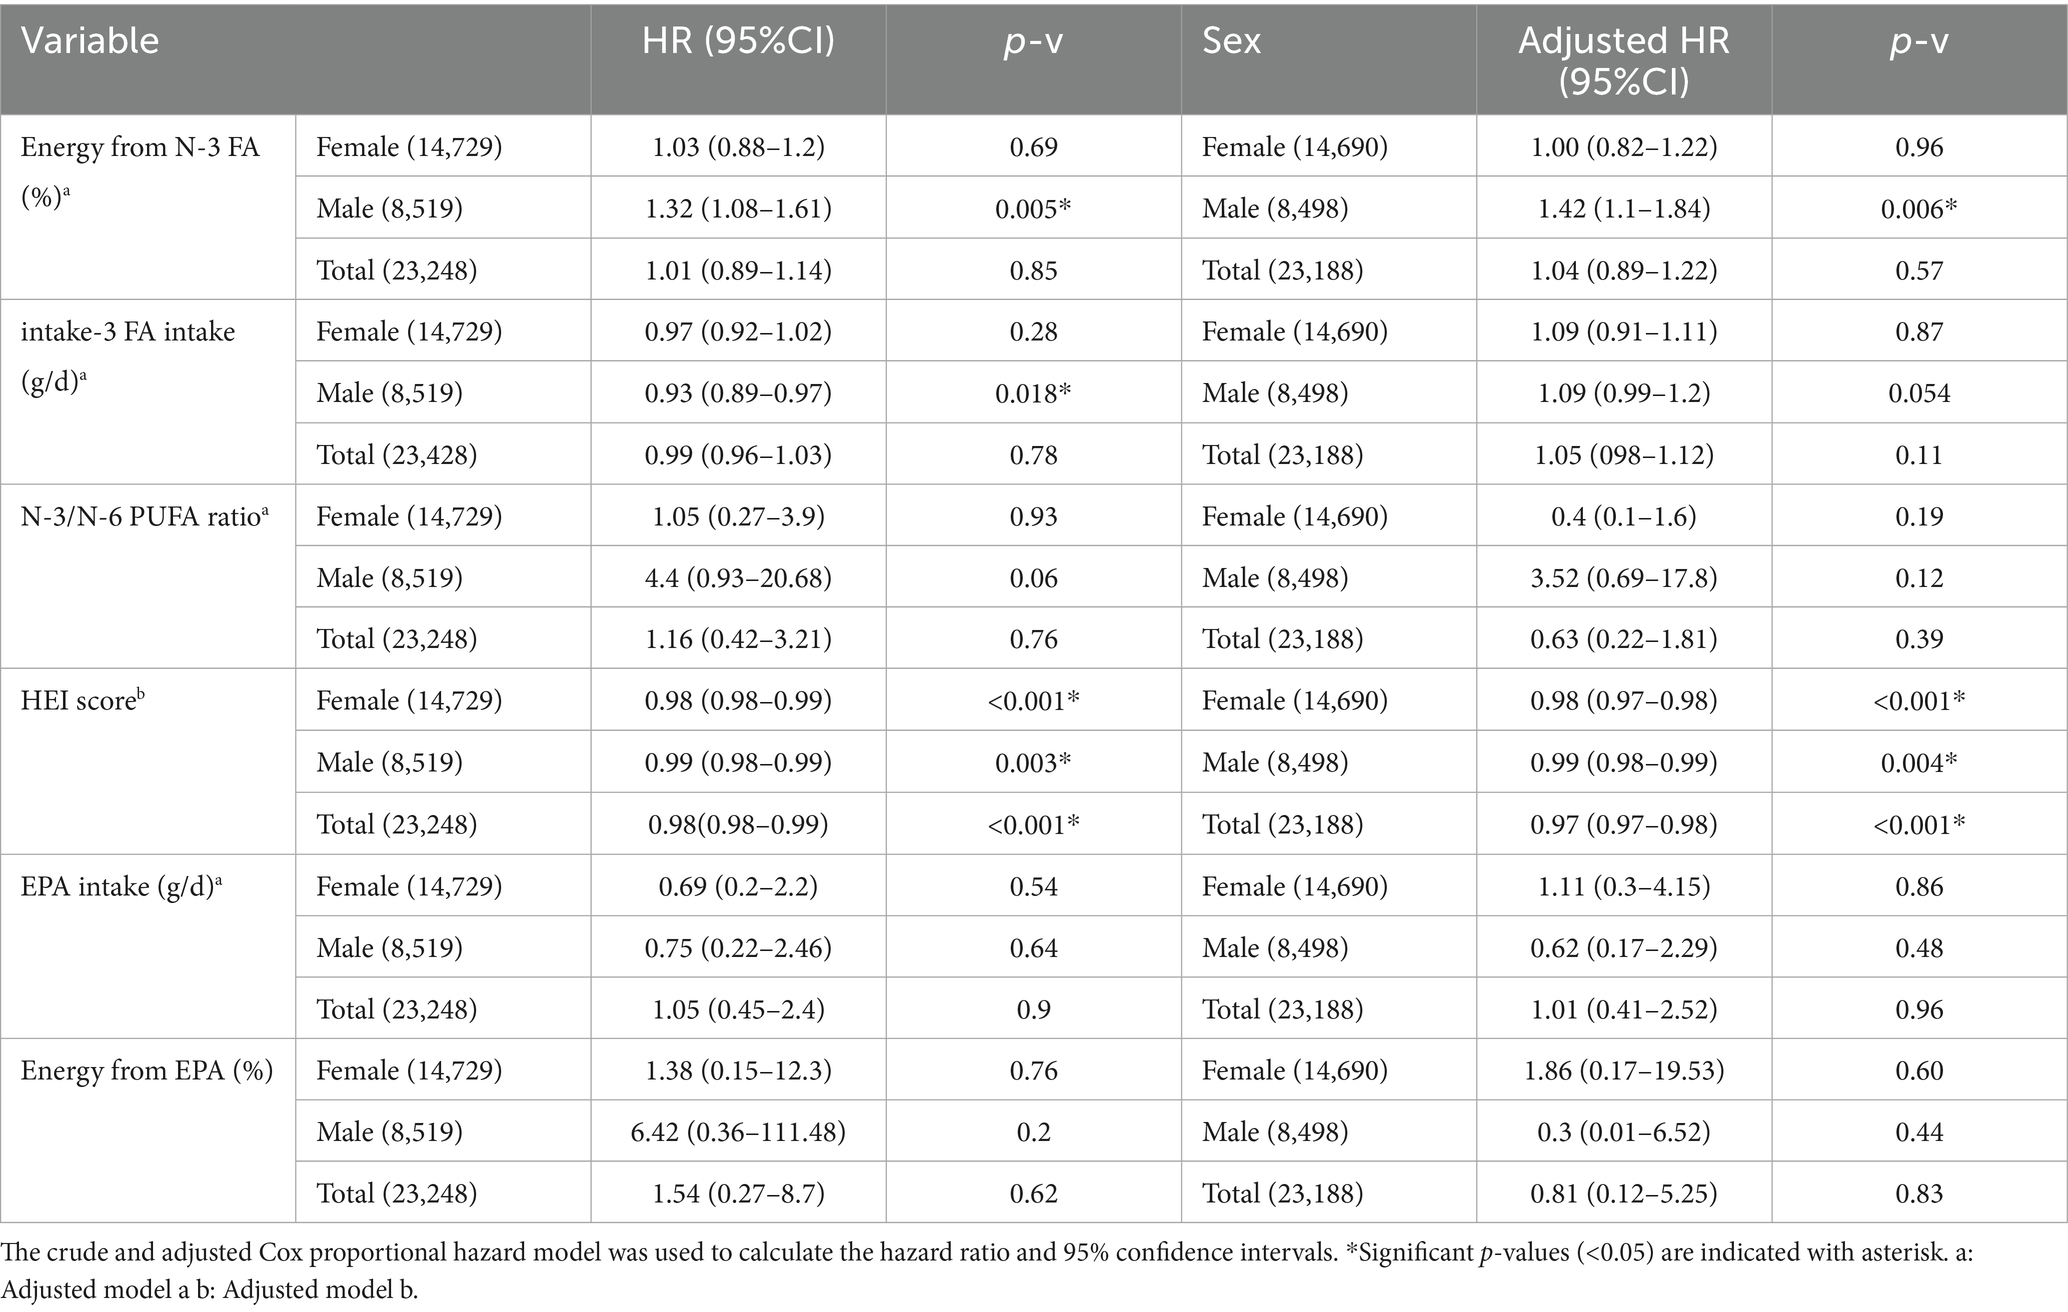Click the 0.018* p-value cell
The image size is (2068, 1312).
coord(1033,393)
